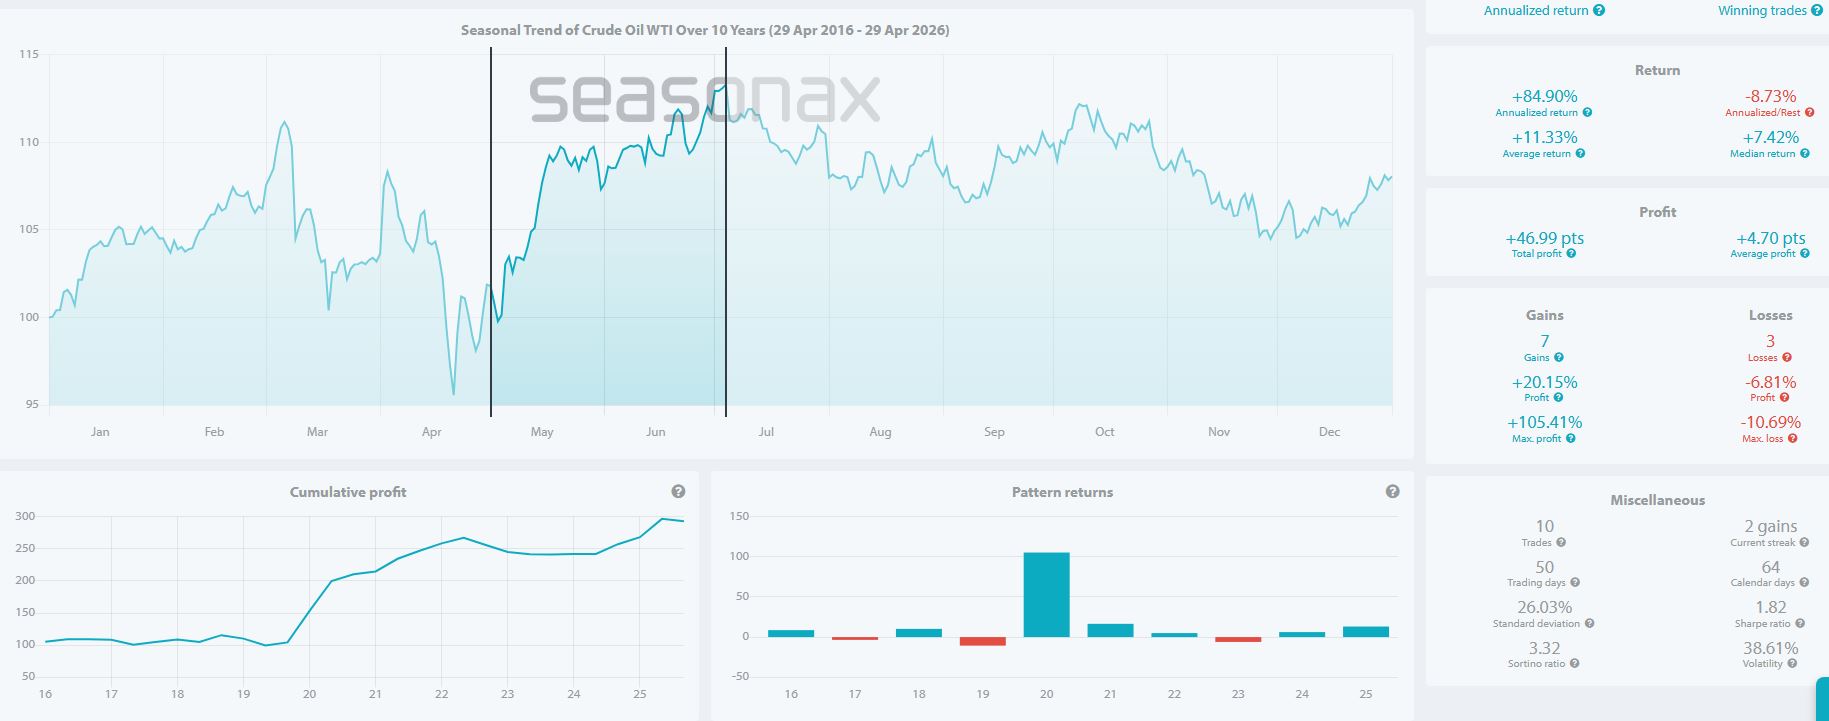This screenshot has height=721, width=1829.
Task: Click help icon next to Max. profit
Action: [1571, 438]
